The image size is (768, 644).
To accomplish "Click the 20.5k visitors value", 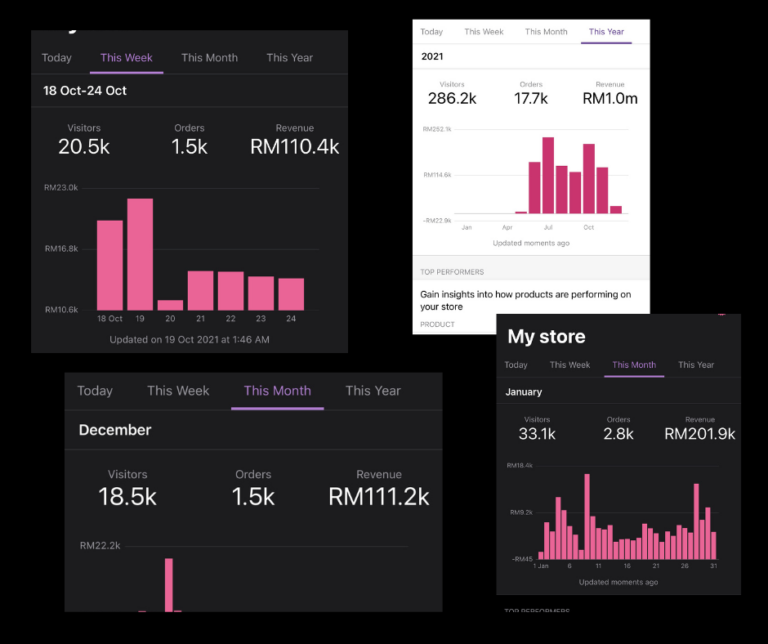I will click(x=84, y=146).
